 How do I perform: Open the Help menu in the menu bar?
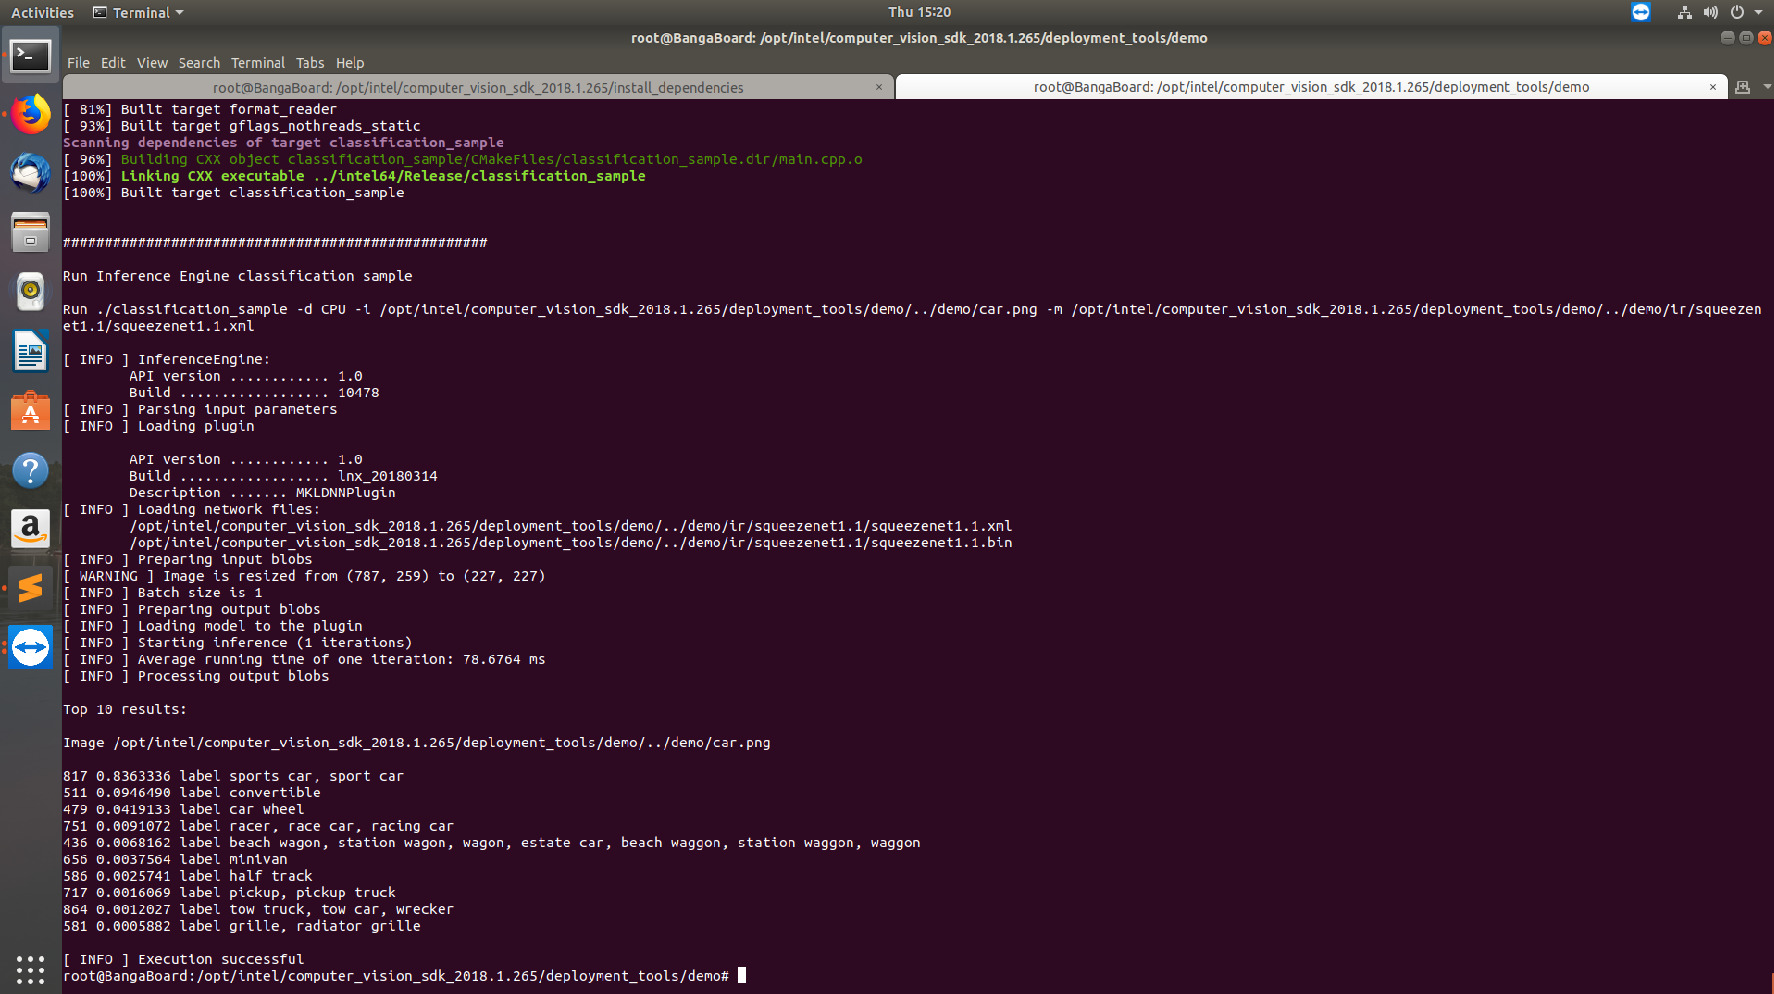(350, 62)
